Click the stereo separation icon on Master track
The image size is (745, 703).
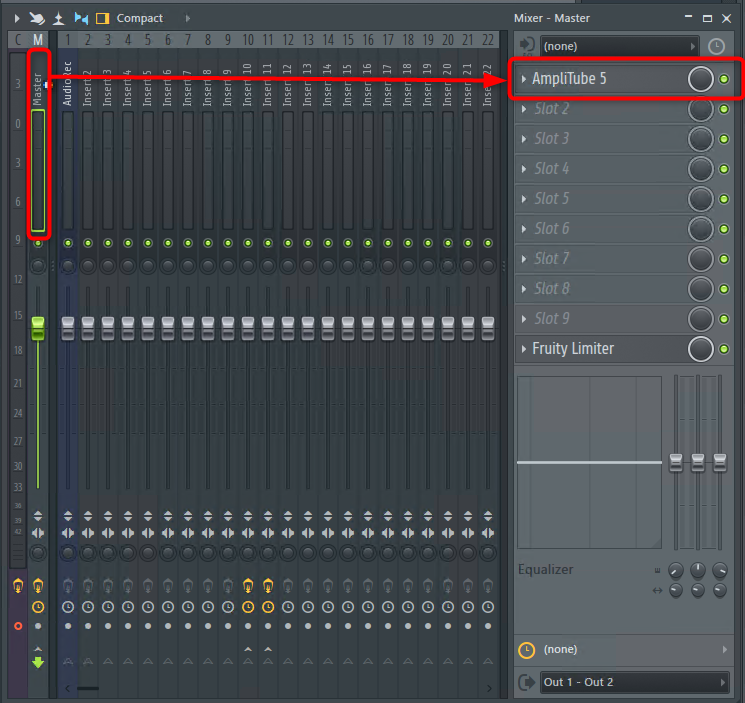(x=38, y=533)
